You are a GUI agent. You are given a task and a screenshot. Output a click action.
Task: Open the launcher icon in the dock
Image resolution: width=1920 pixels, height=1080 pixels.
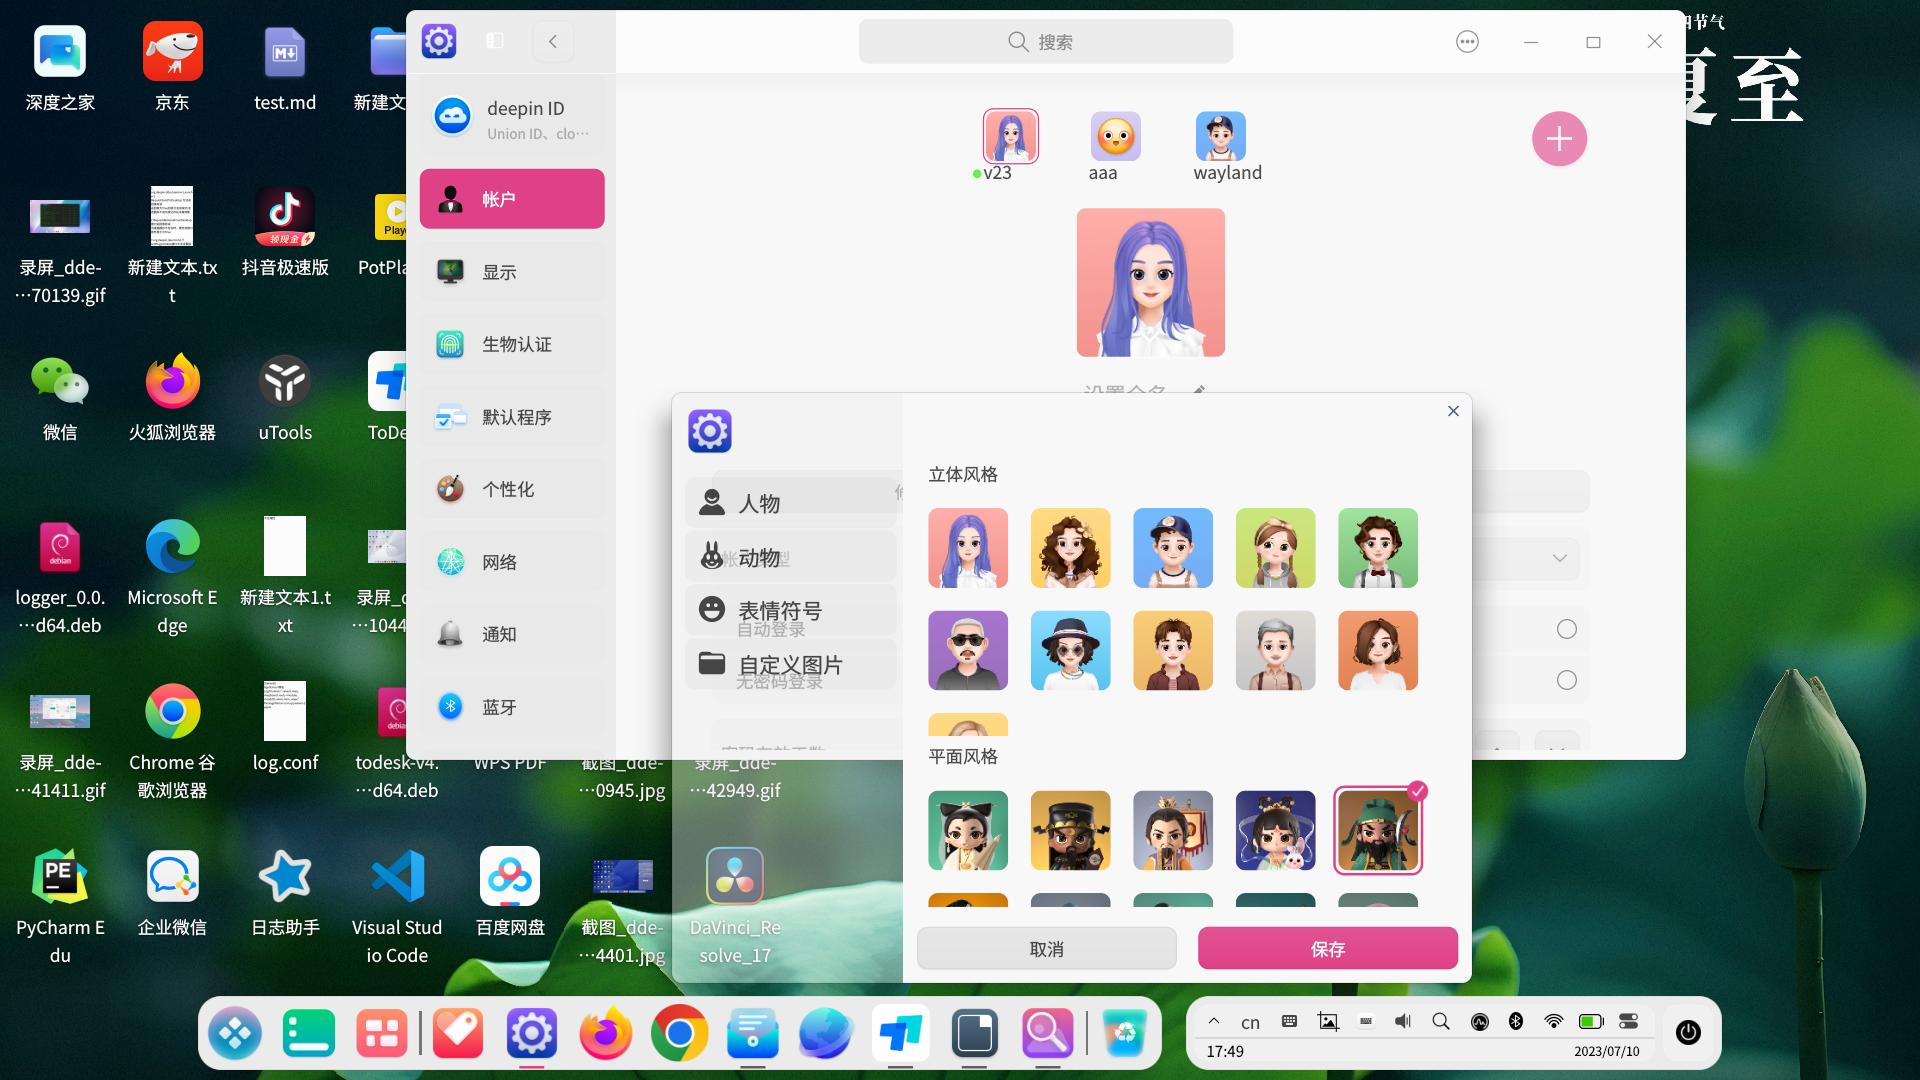(x=235, y=1033)
